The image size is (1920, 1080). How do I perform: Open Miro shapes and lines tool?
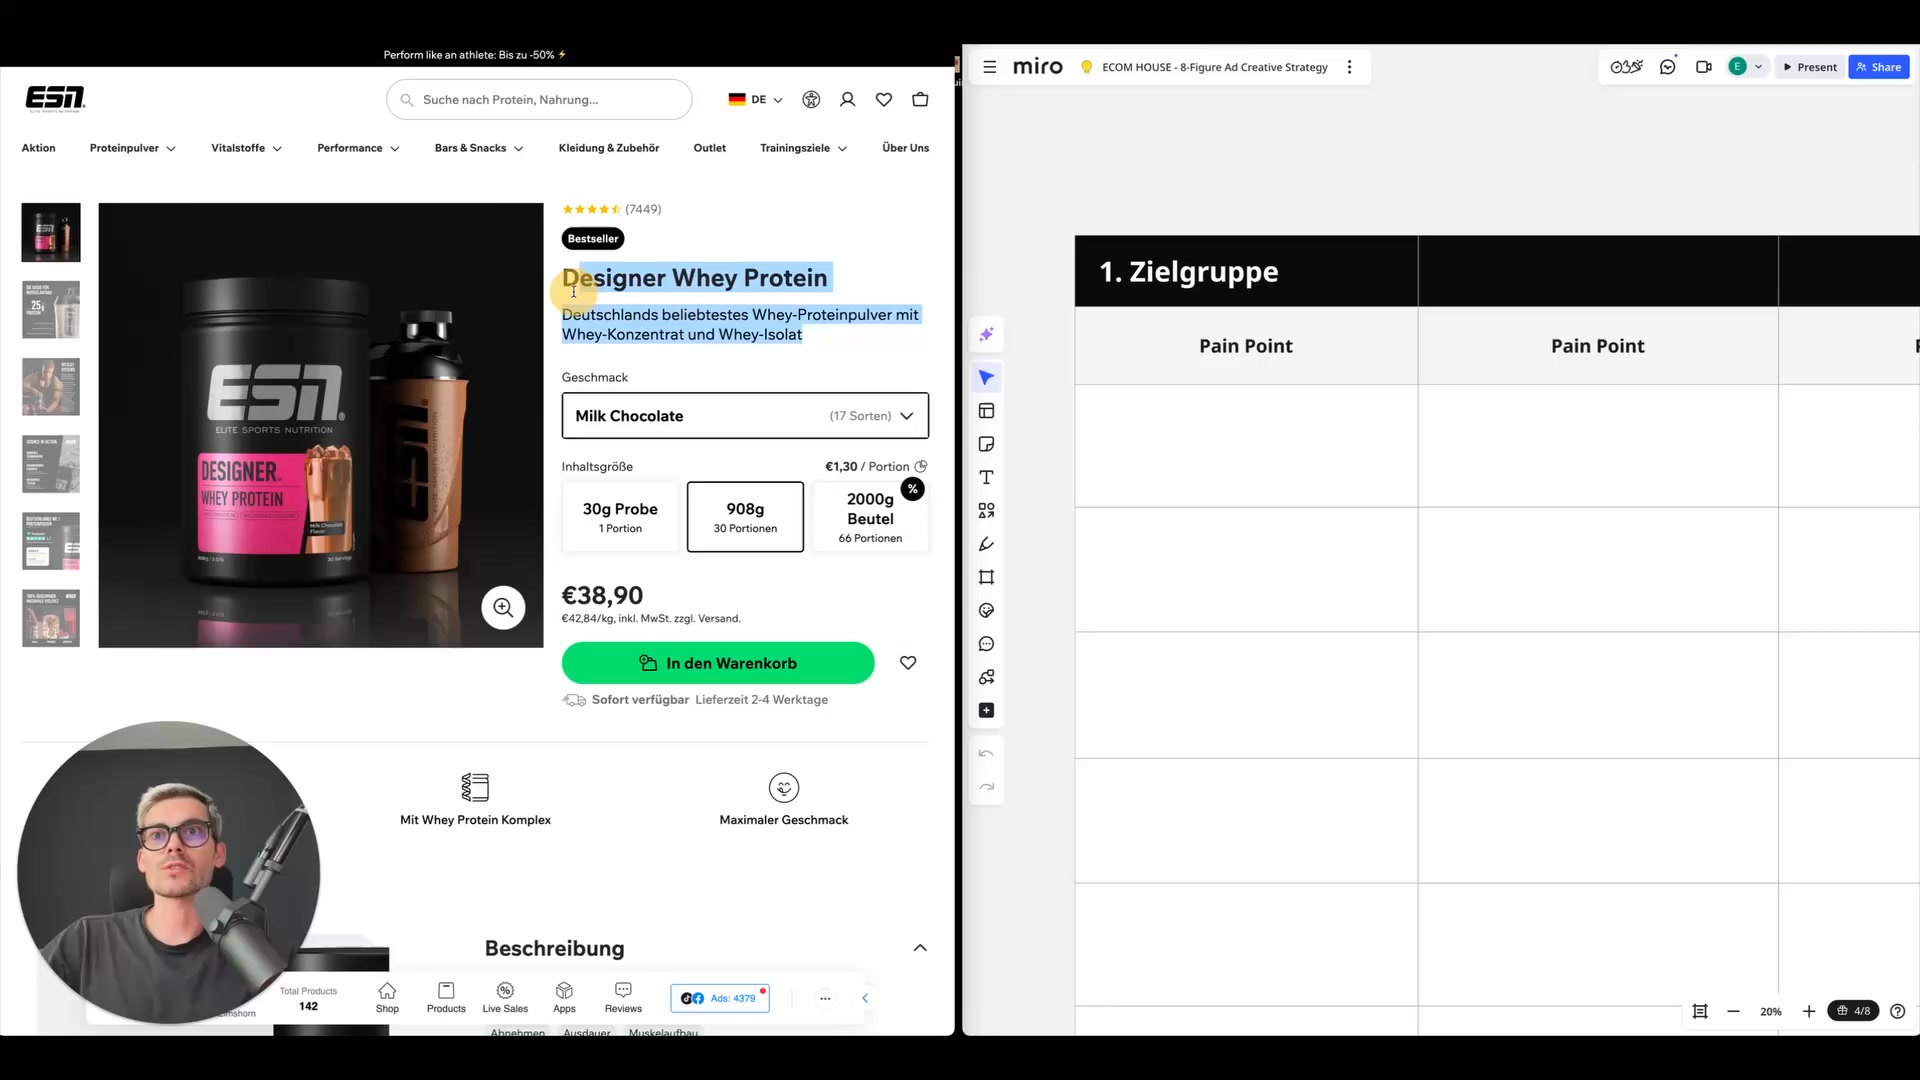(986, 511)
